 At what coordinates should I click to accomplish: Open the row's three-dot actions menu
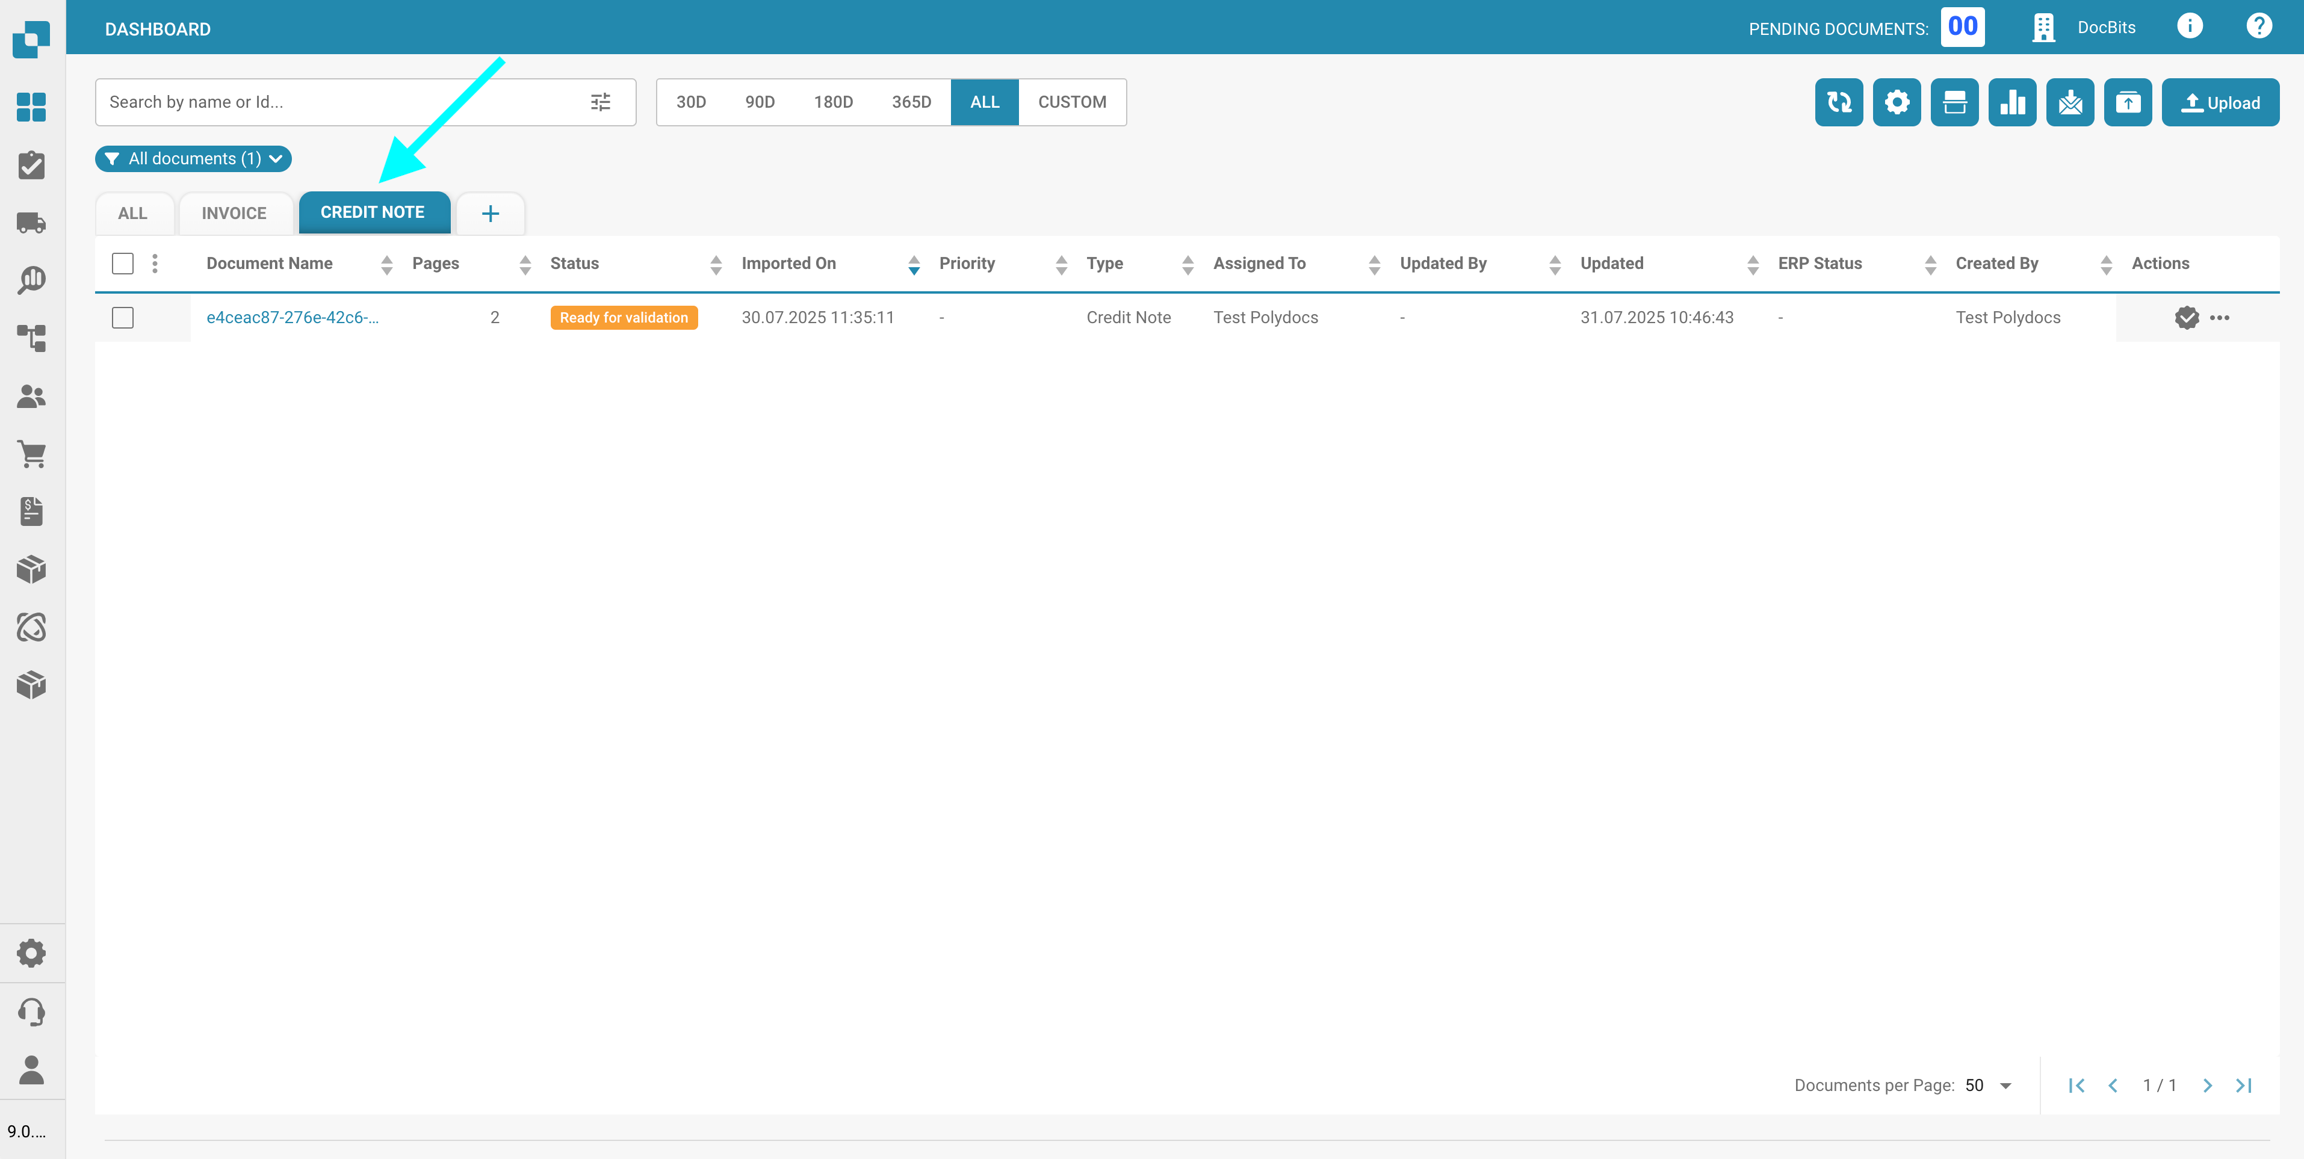click(2220, 317)
